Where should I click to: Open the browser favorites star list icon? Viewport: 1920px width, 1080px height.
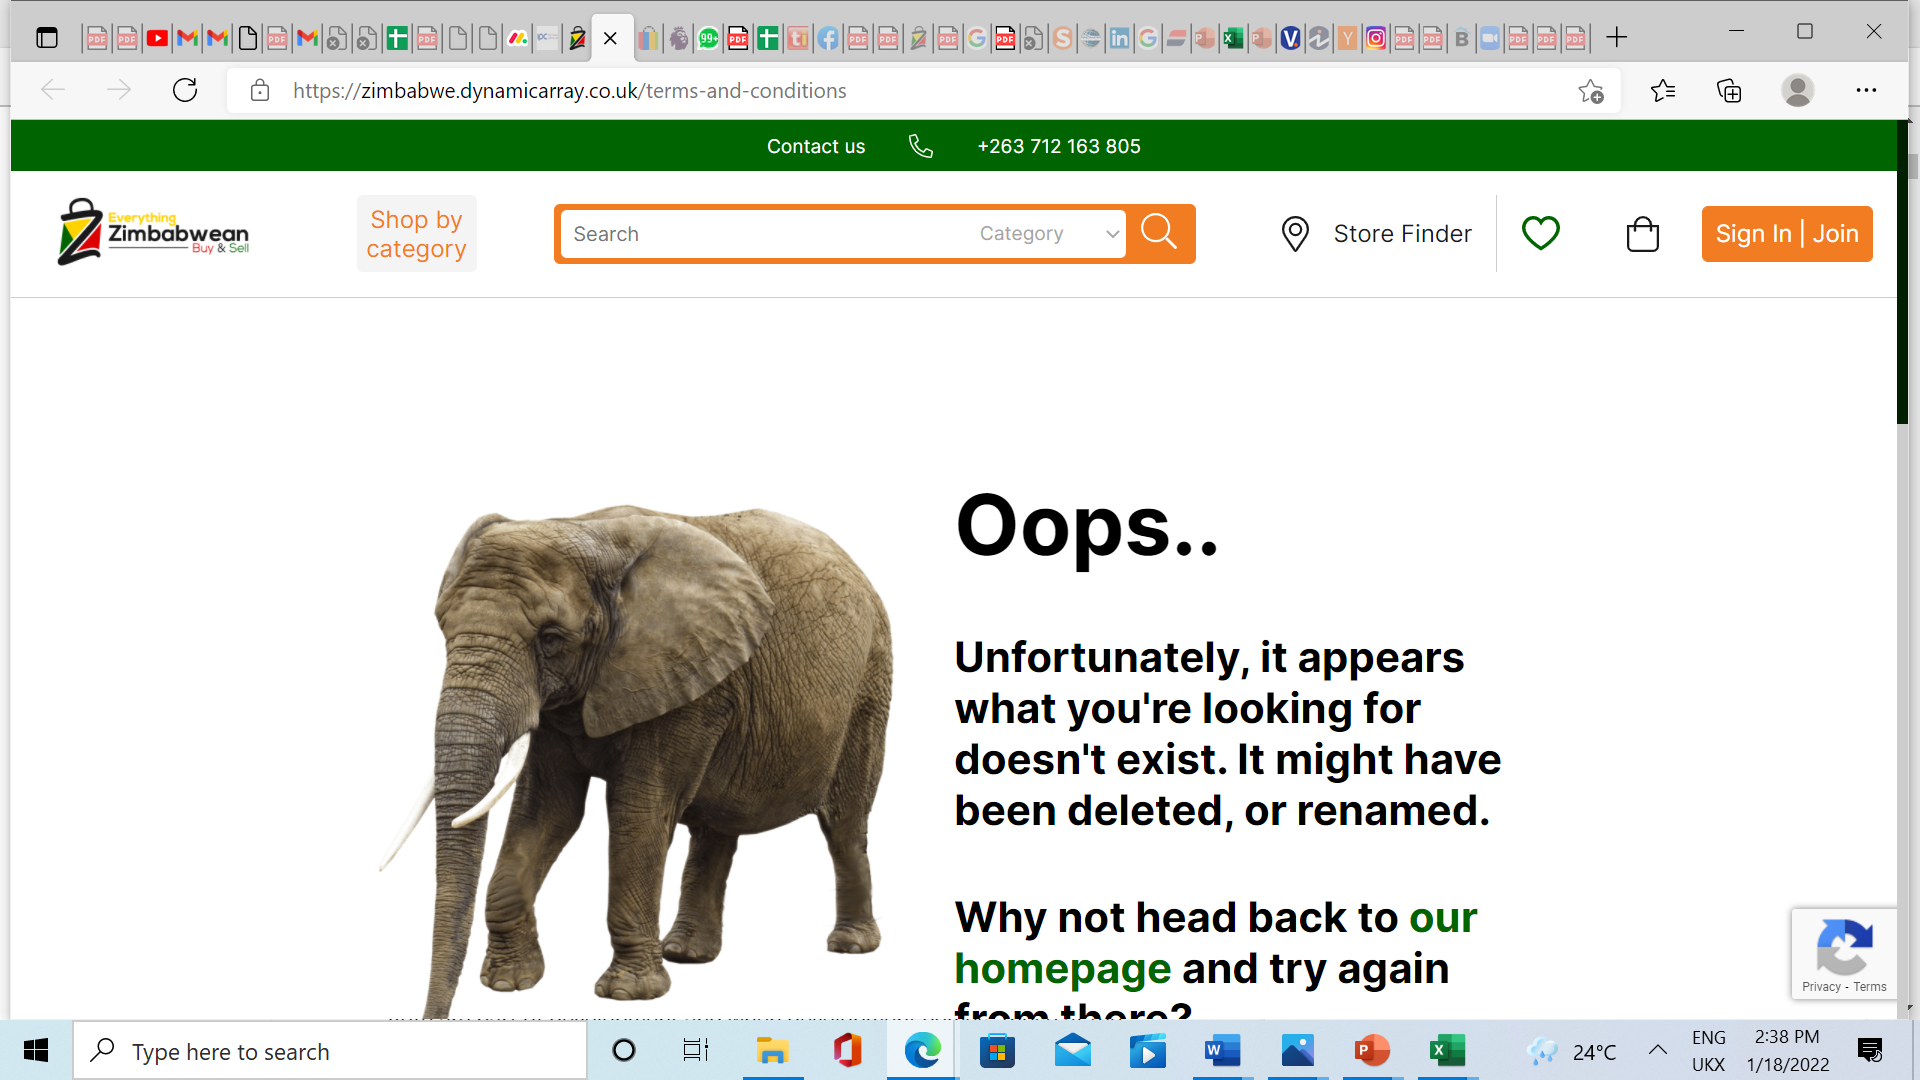point(1663,91)
